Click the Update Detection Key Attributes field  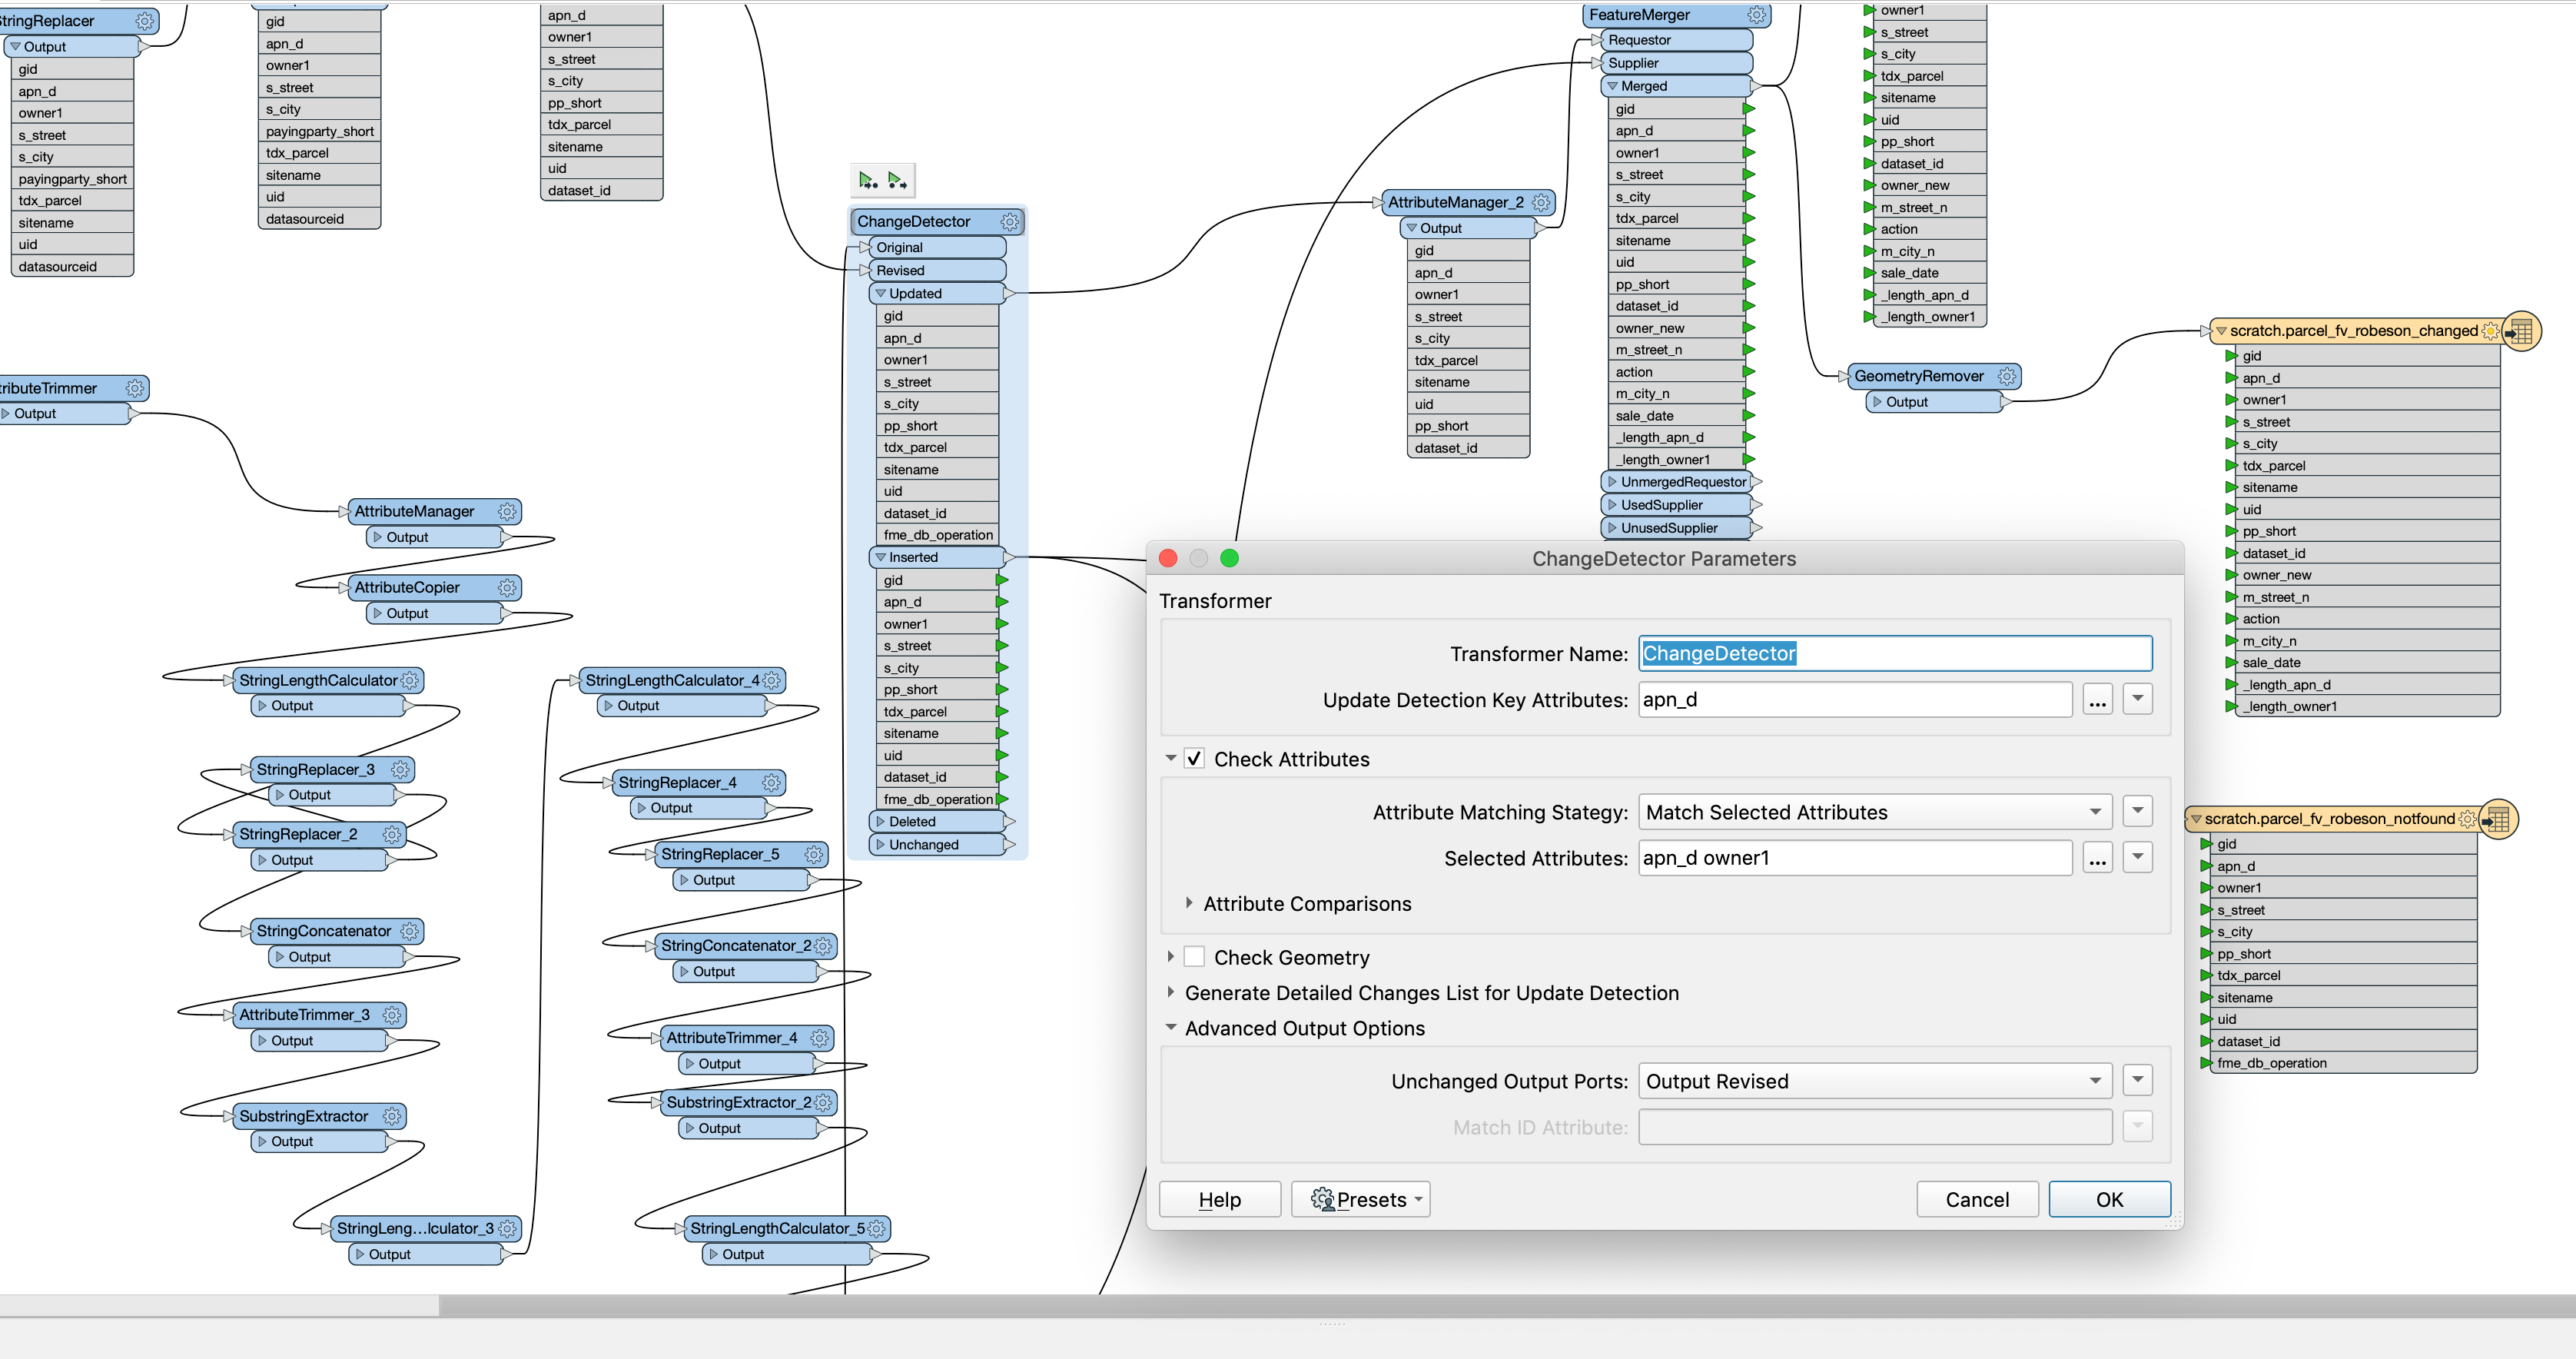pos(1855,700)
